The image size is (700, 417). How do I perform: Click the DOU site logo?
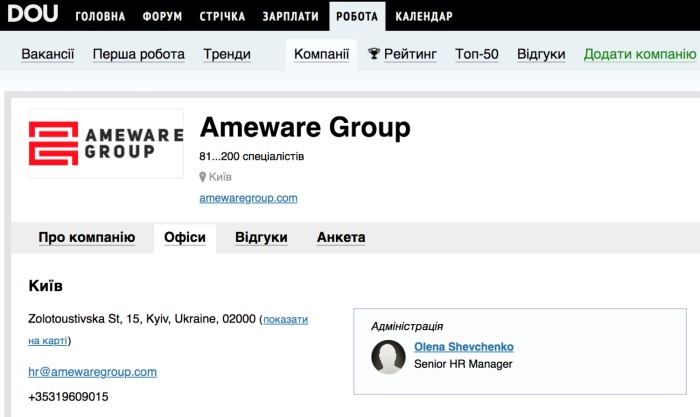[x=33, y=14]
